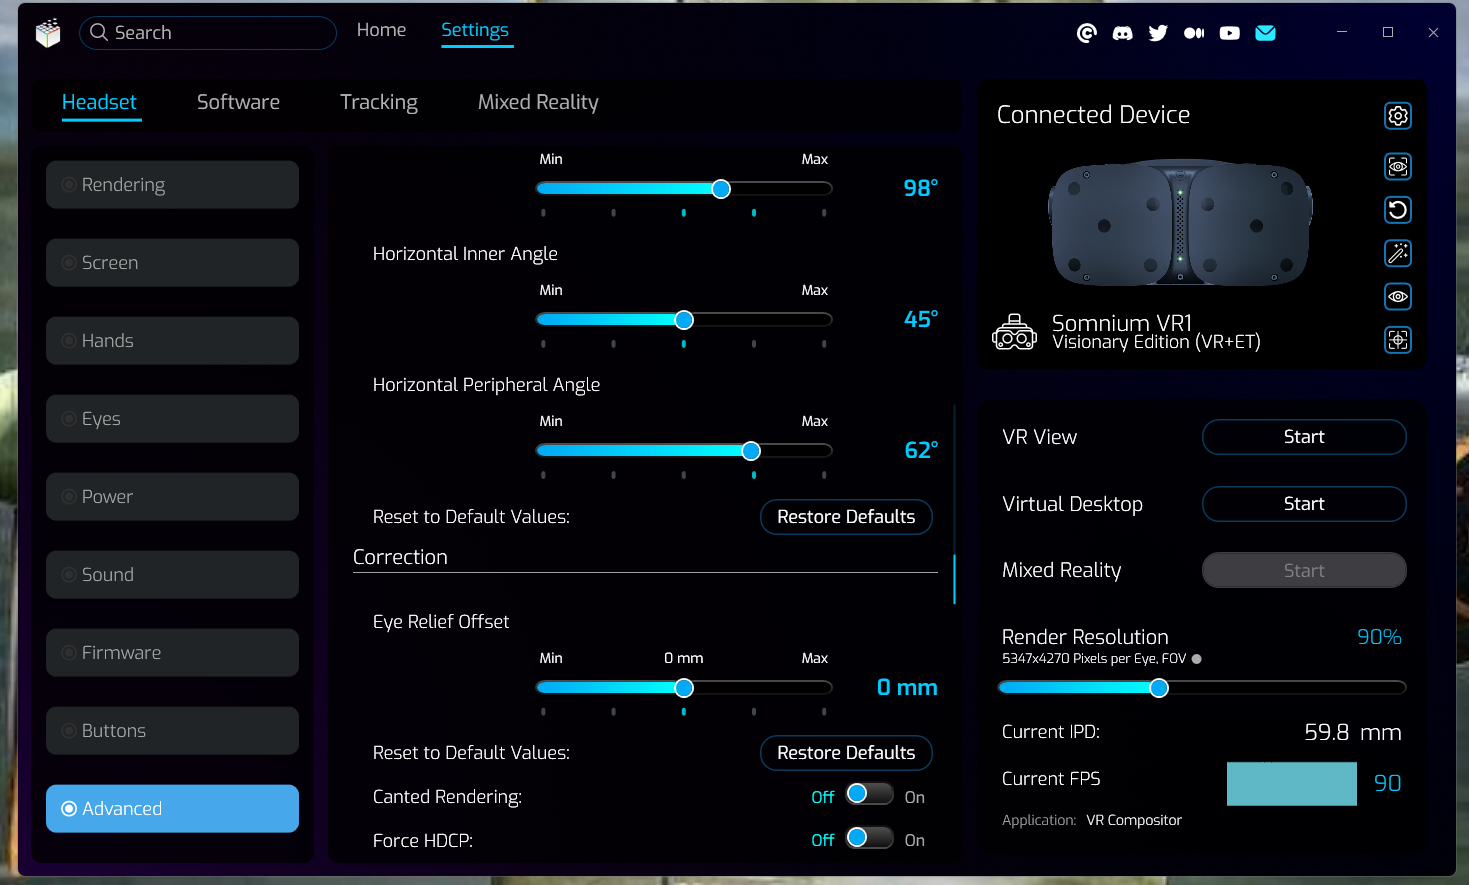Click the Horizontal Inner Angle slider handle
This screenshot has height=885, width=1469.
click(x=684, y=320)
